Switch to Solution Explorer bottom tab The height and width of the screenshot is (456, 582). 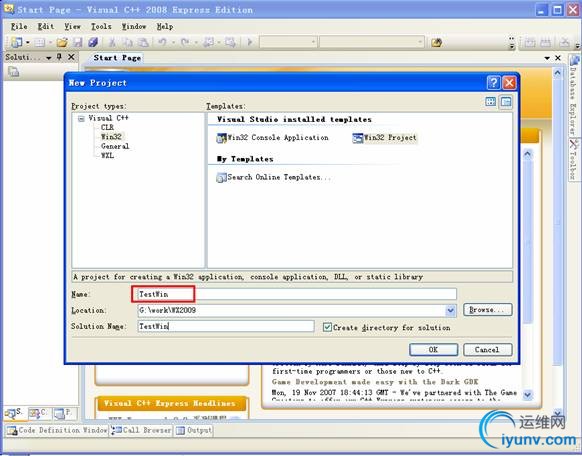[x=15, y=413]
